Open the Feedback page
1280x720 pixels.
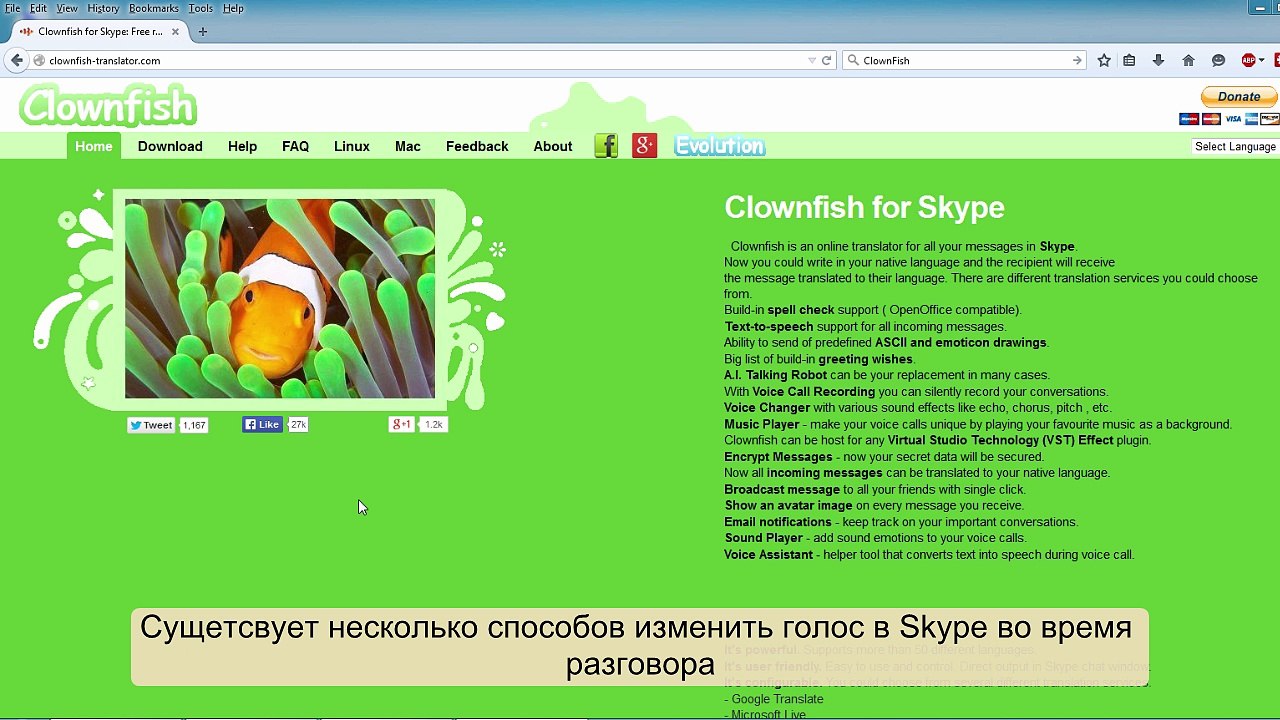pyautogui.click(x=477, y=146)
